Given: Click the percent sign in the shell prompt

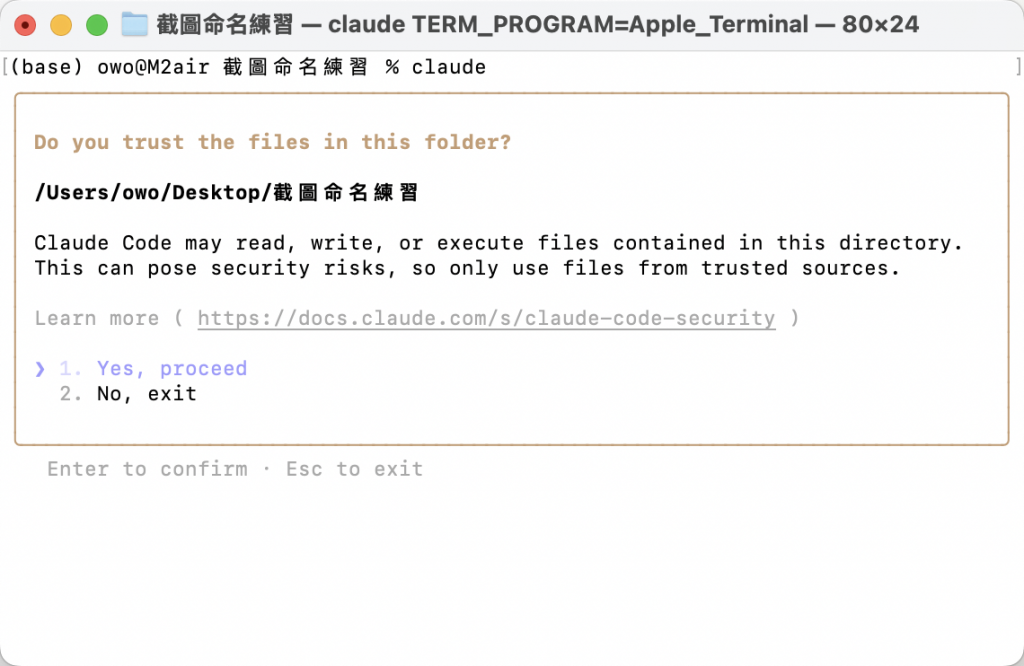Looking at the screenshot, I should (x=392, y=67).
